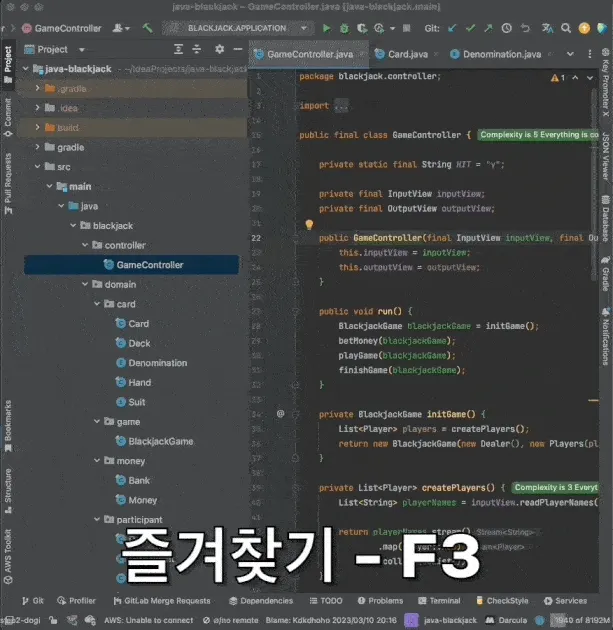613x630 pixels.
Task: Collapse the java-blackjack root folder
Action: [26, 69]
